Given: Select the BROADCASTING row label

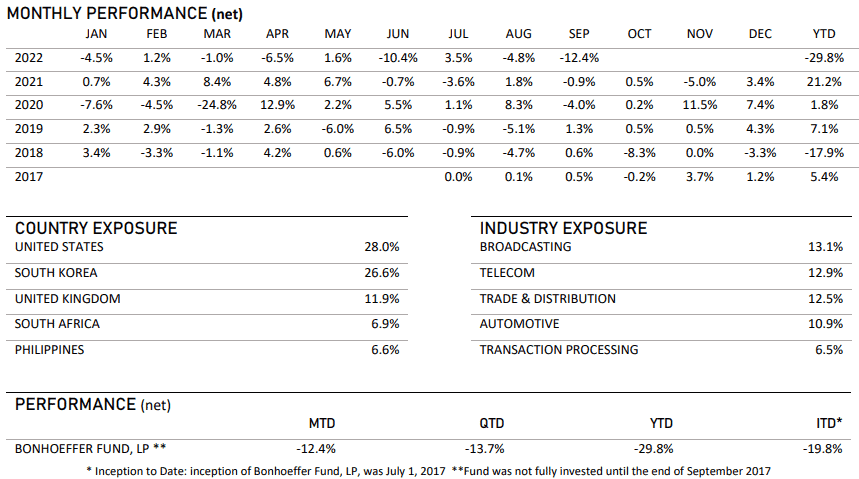Looking at the screenshot, I should 526,247.
